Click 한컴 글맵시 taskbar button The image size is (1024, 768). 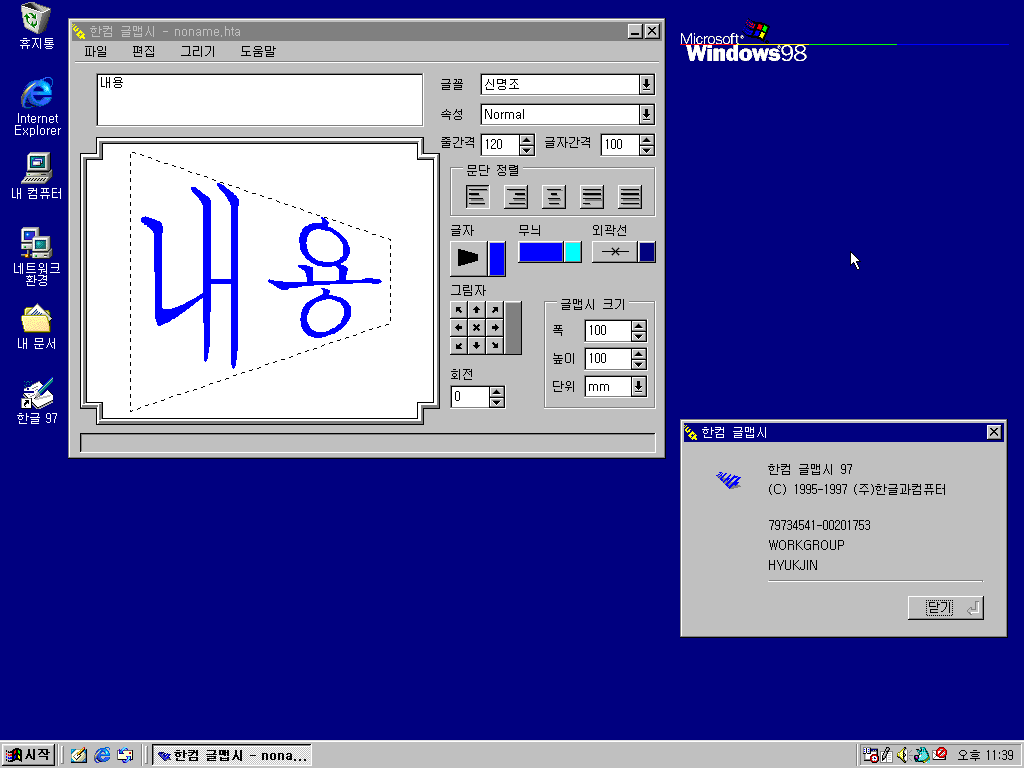click(232, 755)
